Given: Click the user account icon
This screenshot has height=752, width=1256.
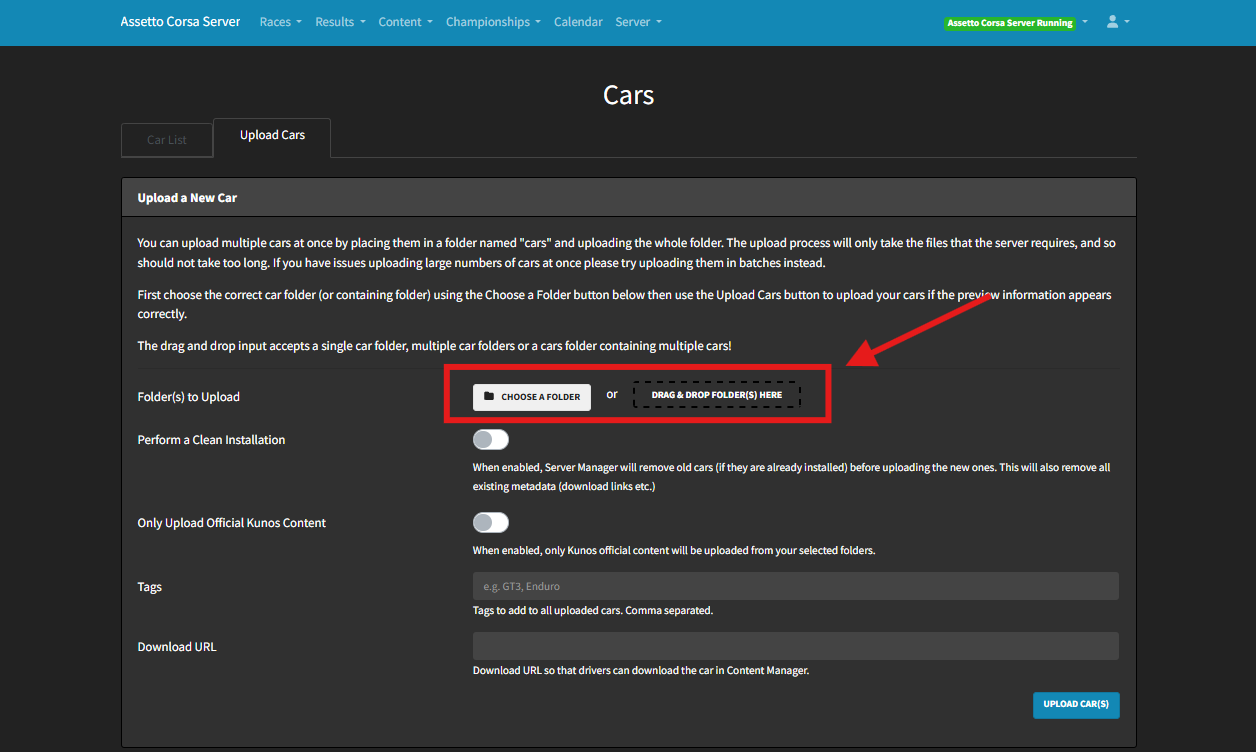Looking at the screenshot, I should (1112, 21).
